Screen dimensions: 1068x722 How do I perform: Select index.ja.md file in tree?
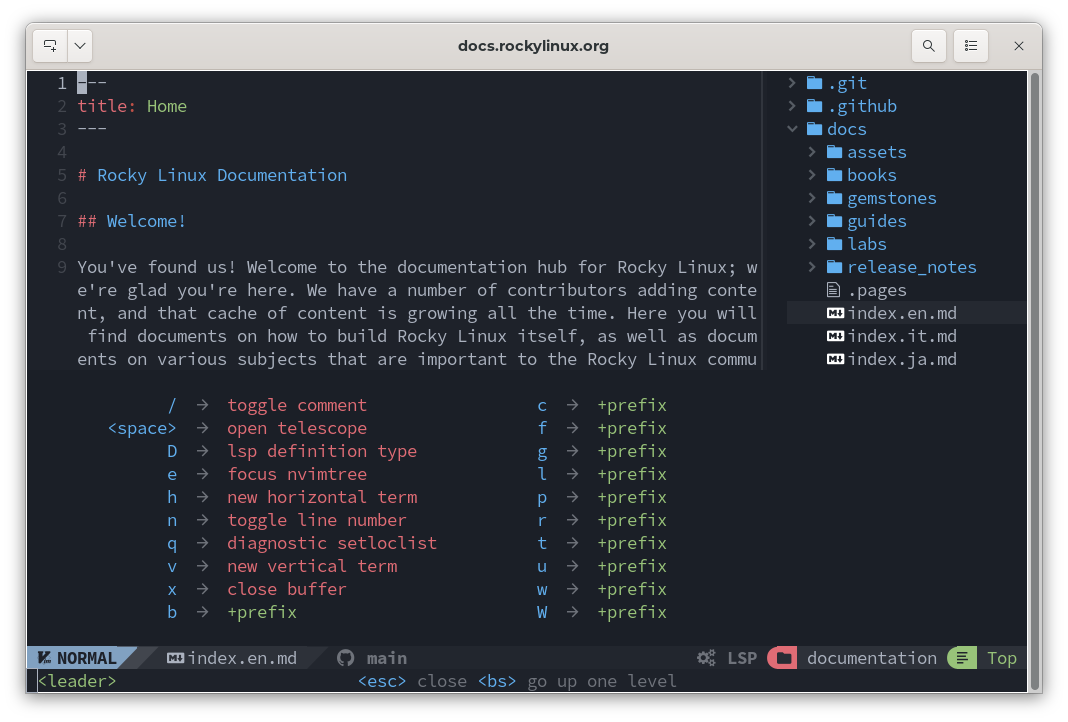(901, 359)
